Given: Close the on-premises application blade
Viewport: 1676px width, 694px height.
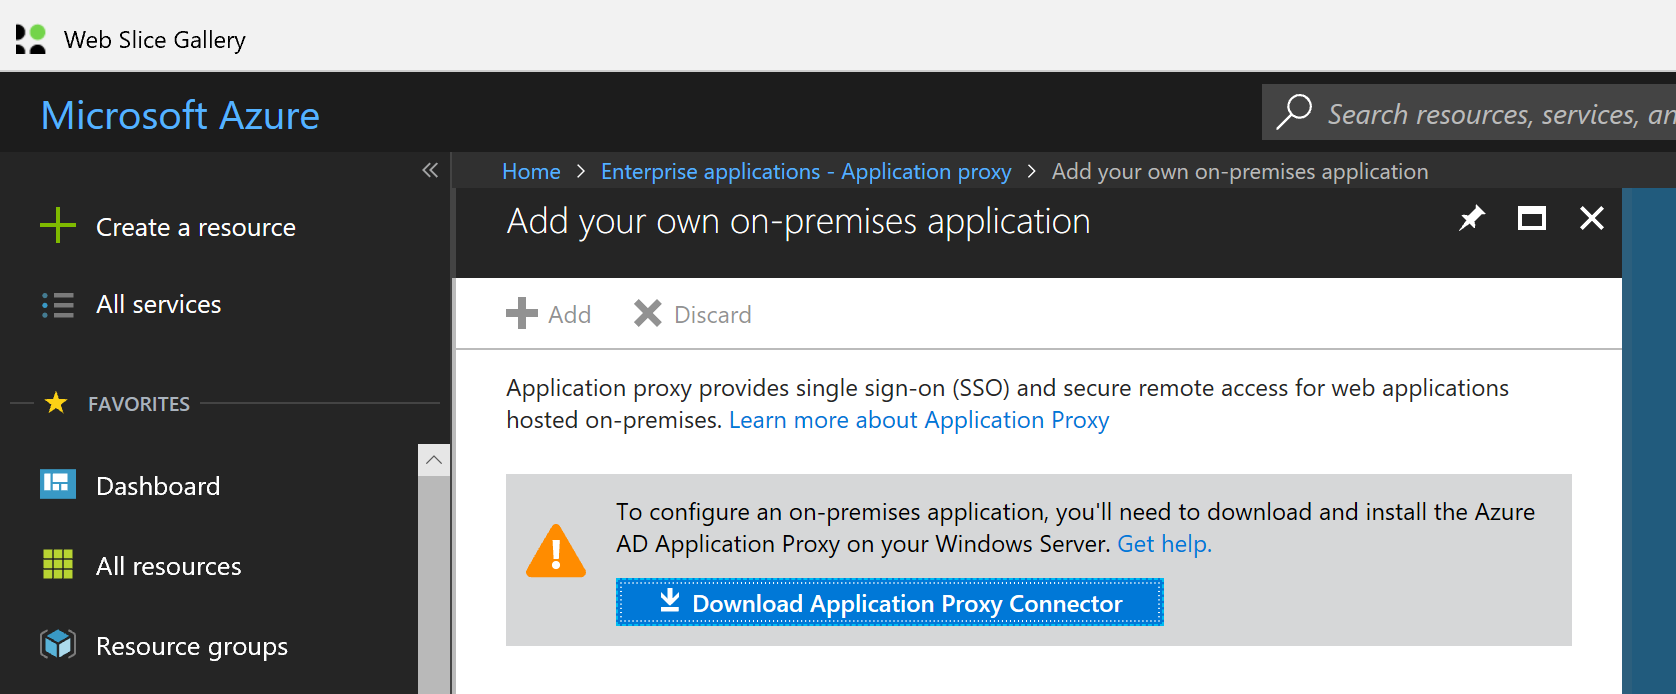Looking at the screenshot, I should click(x=1592, y=218).
